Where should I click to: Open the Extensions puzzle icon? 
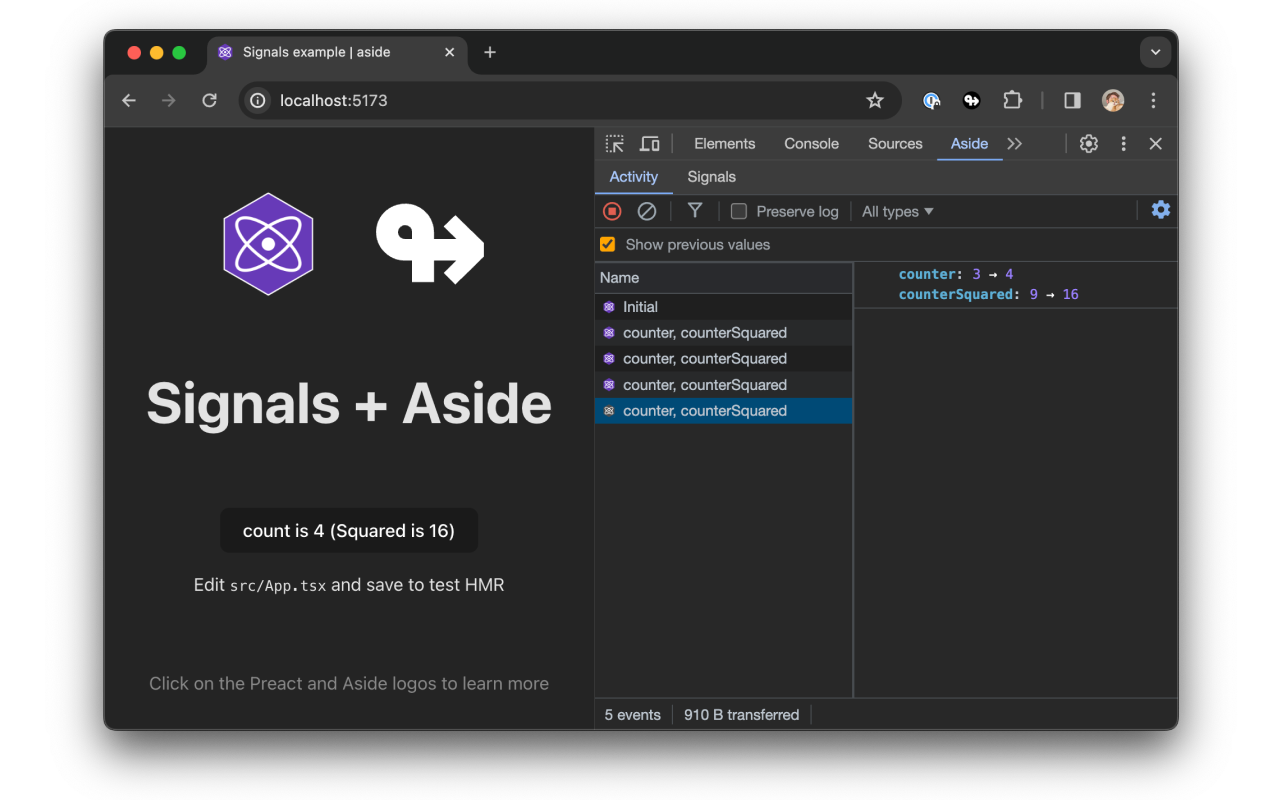tap(1012, 100)
